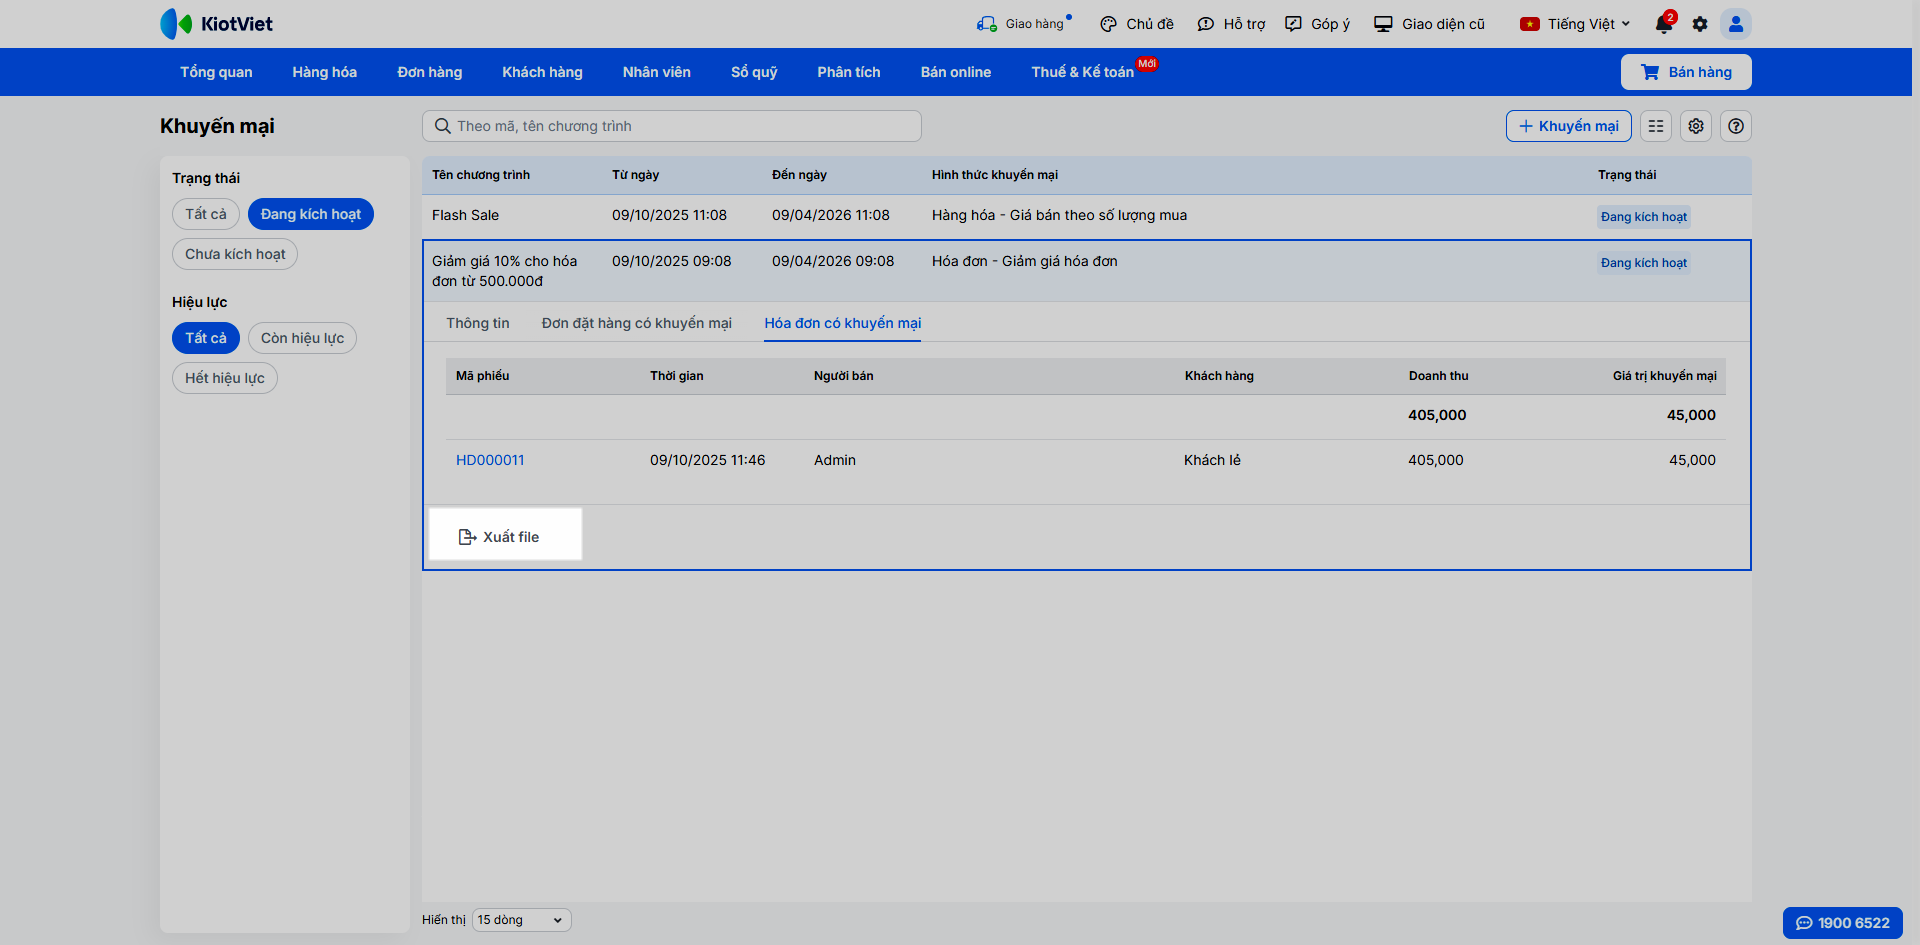Viewport: 1920px width, 945px height.
Task: Open the Khách hàng menu
Action: pos(542,72)
